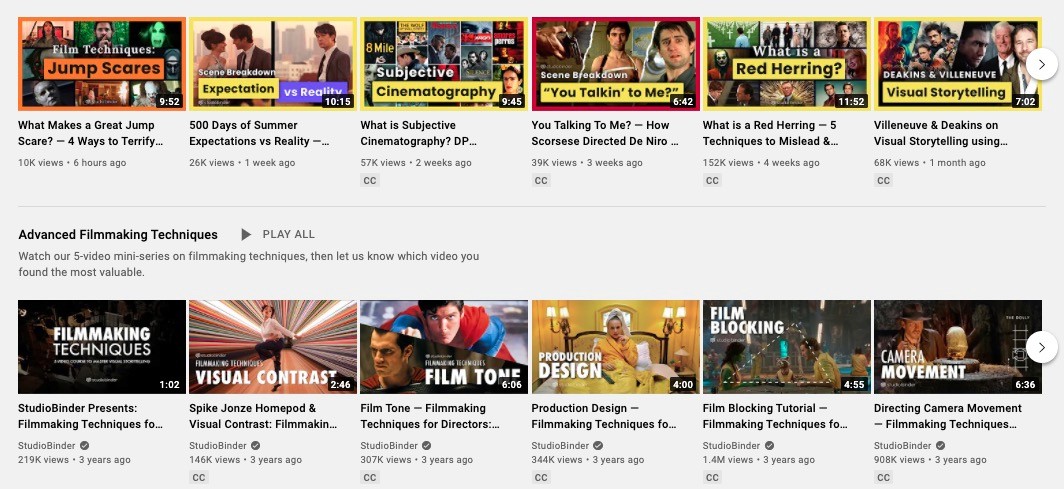The width and height of the screenshot is (1064, 489).
Task: Advance Advanced Filmmaking Techniques row with next arrow
Action: [1042, 347]
